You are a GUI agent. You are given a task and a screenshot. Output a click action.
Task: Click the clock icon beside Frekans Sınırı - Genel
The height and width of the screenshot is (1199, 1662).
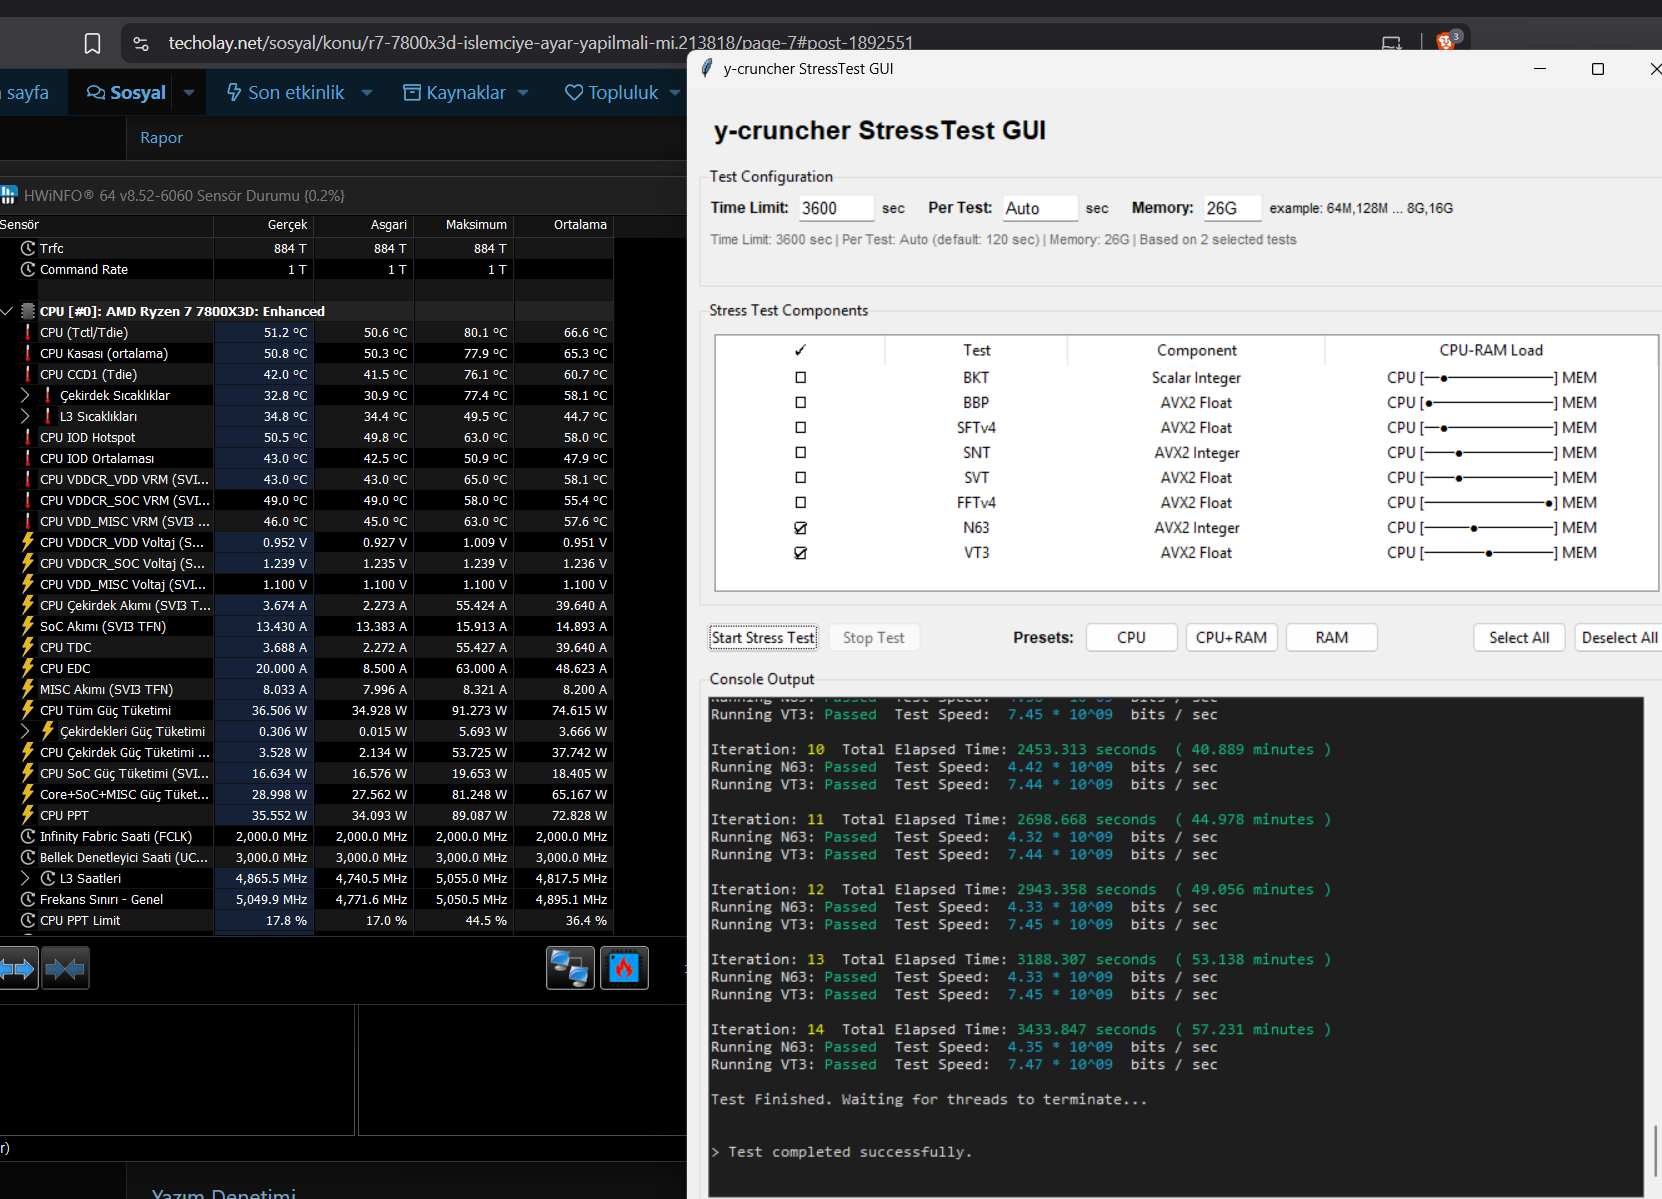coord(28,899)
